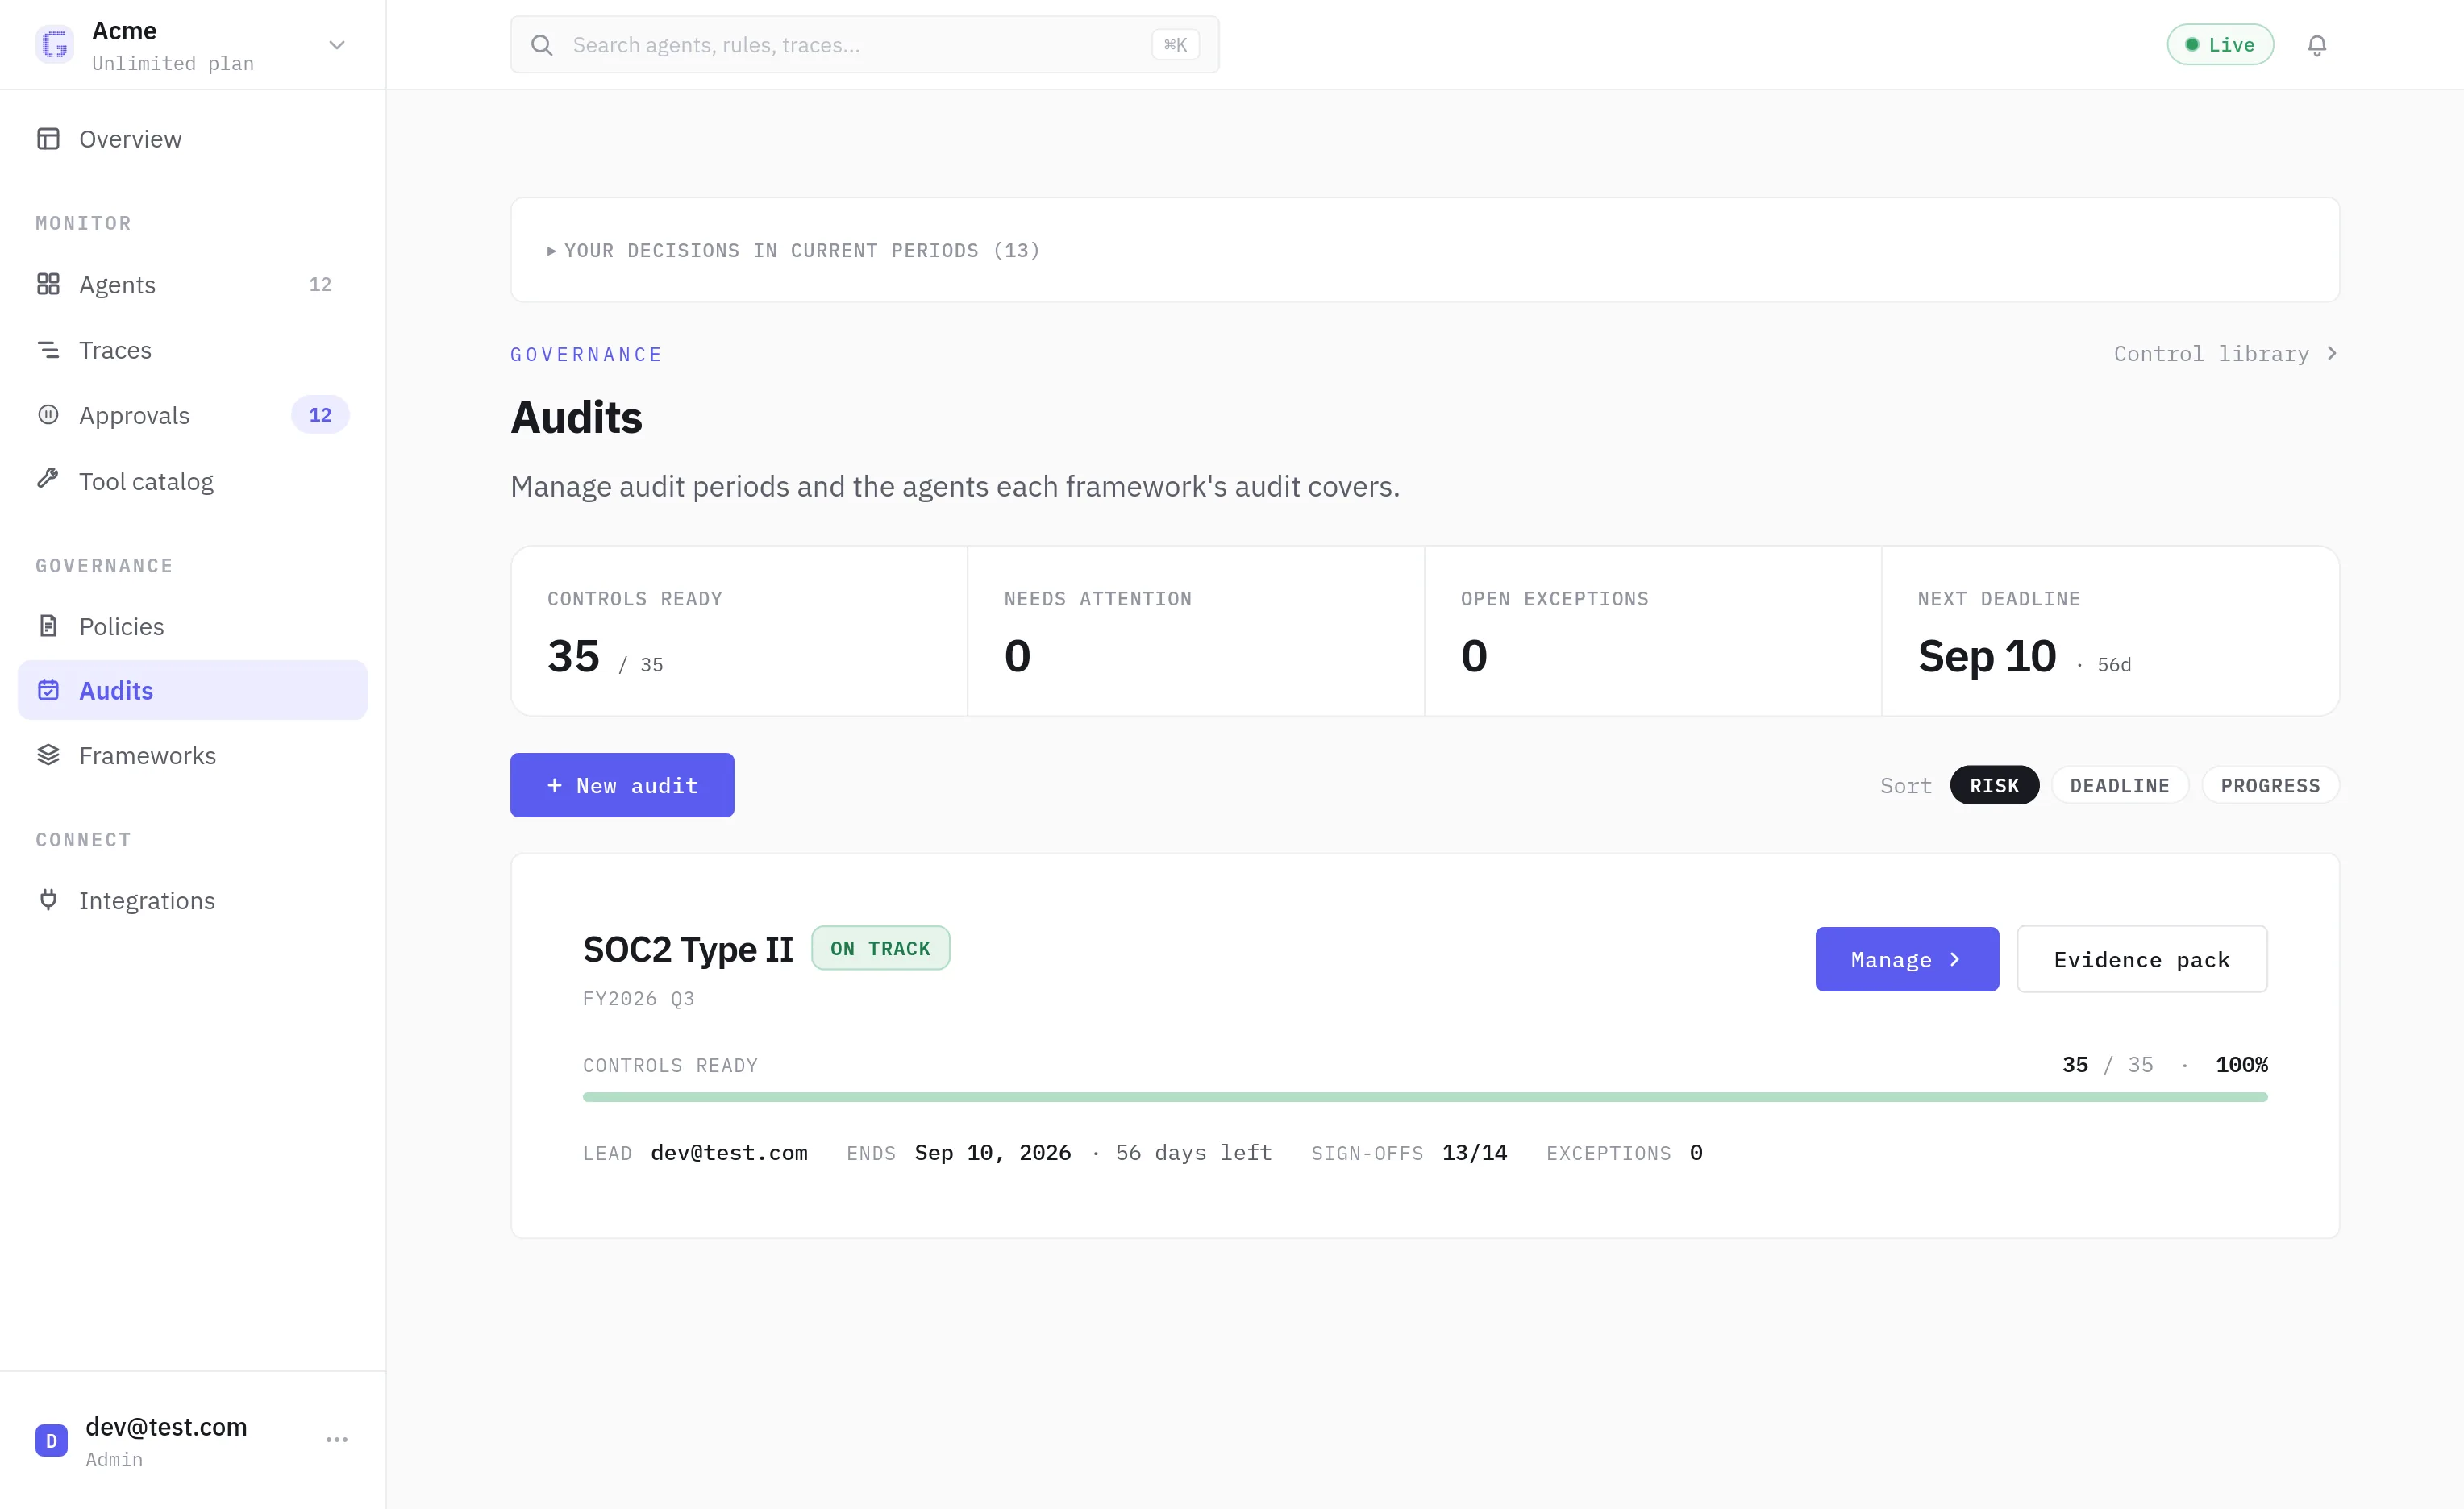Click the Controls Ready summary card
Image resolution: width=2464 pixels, height=1509 pixels.
tap(739, 631)
